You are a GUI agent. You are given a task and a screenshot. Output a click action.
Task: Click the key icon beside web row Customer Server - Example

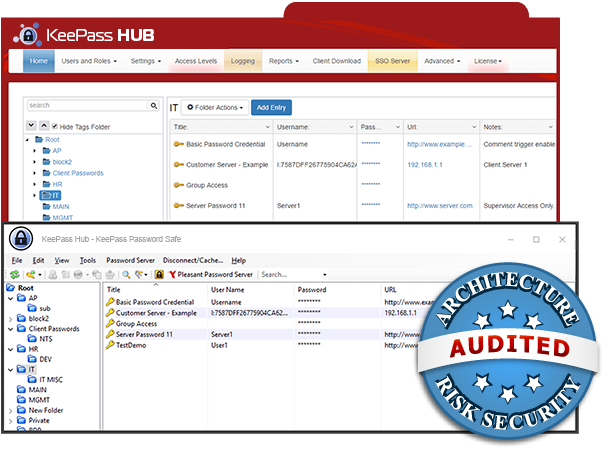[178, 165]
